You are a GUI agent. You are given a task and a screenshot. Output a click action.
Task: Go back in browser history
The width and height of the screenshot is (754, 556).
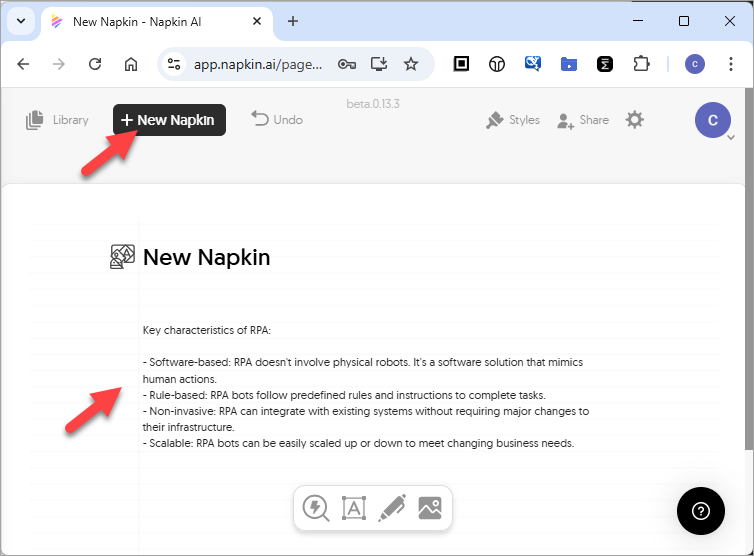[23, 64]
